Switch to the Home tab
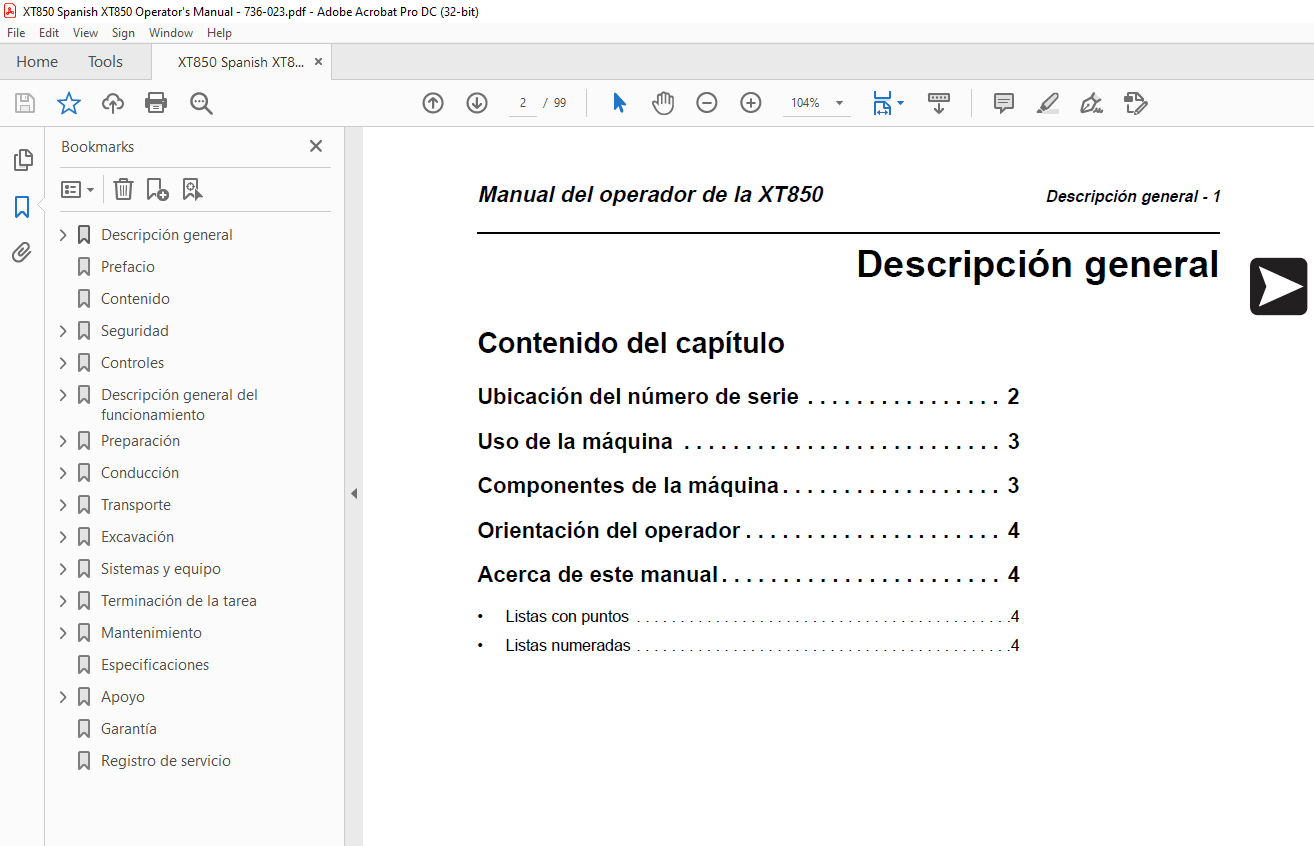The width and height of the screenshot is (1314, 846). click(x=37, y=62)
